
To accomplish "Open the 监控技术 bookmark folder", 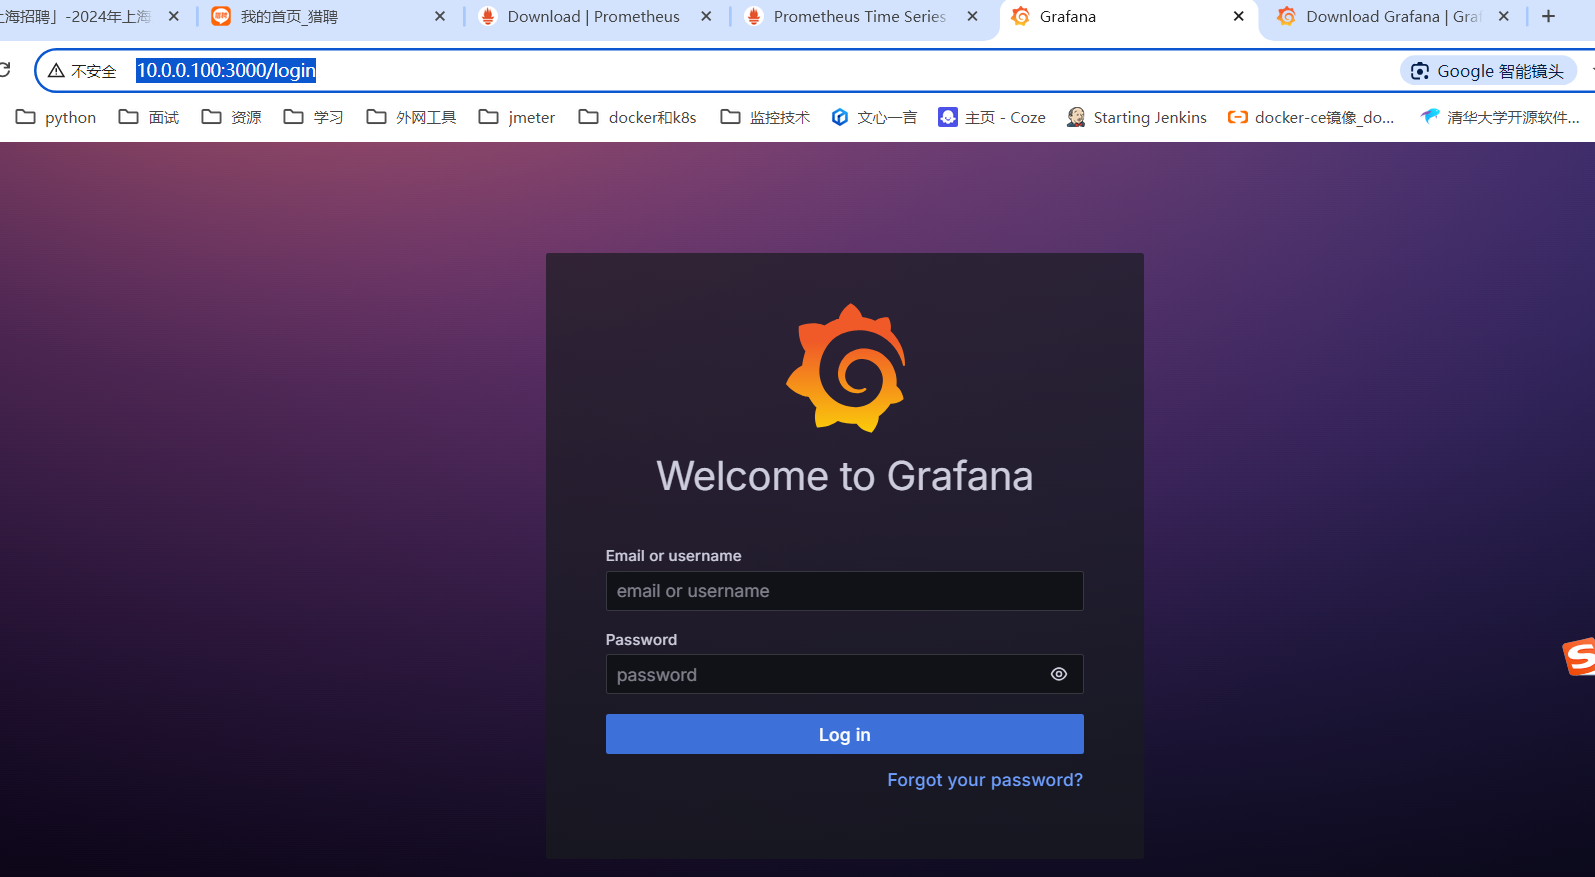I will click(765, 117).
